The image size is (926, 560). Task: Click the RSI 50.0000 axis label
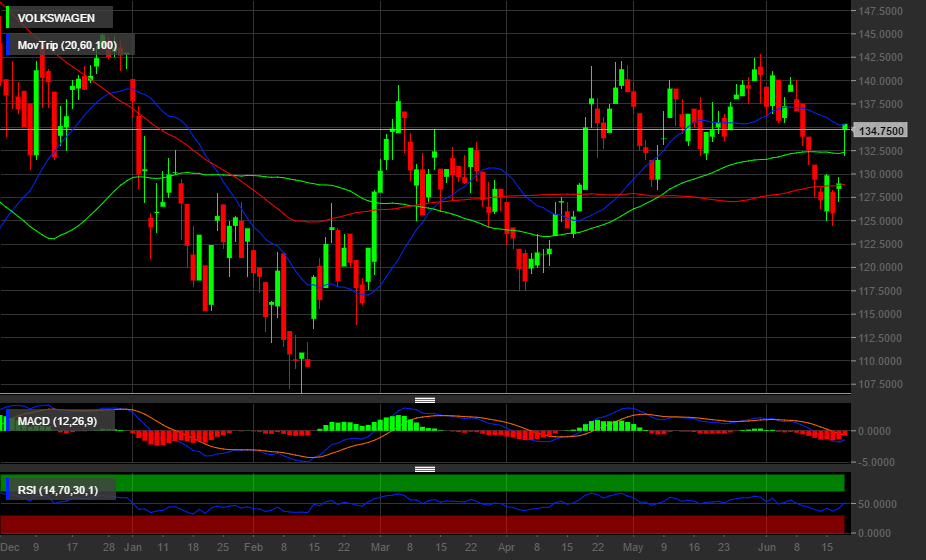[x=877, y=504]
